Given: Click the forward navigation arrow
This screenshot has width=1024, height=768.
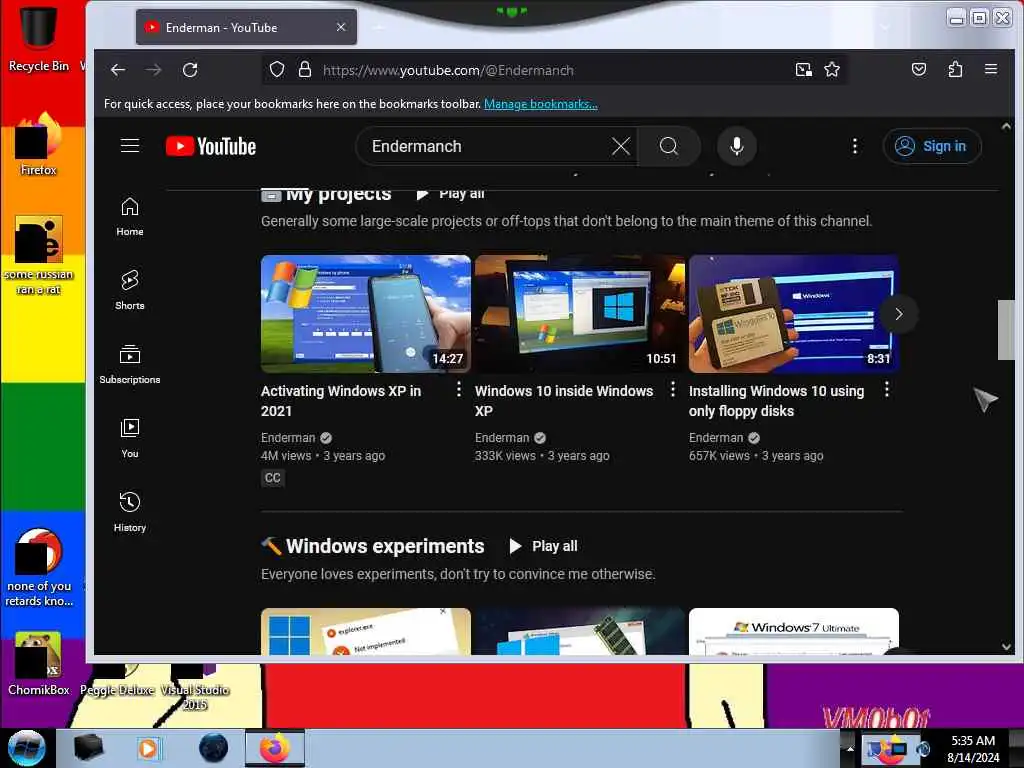Looking at the screenshot, I should 153,70.
